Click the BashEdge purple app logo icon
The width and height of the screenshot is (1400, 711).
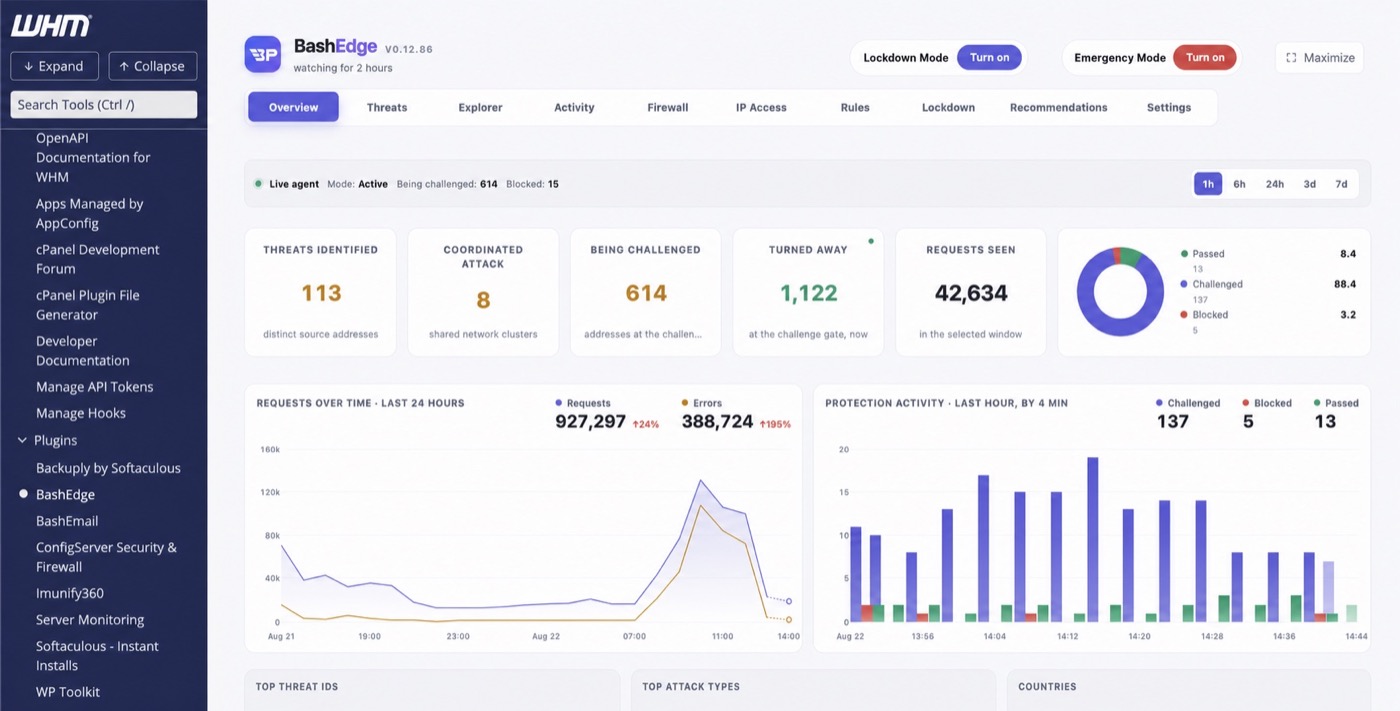coord(263,54)
